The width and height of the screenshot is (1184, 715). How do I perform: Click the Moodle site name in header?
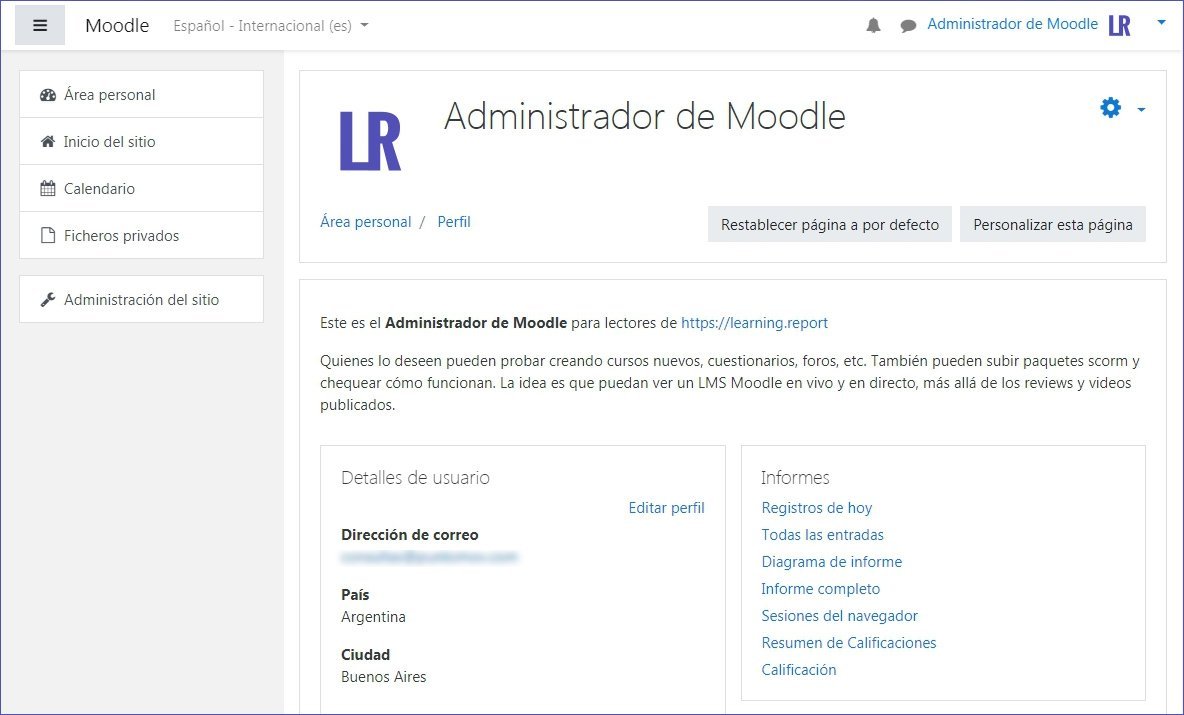117,26
